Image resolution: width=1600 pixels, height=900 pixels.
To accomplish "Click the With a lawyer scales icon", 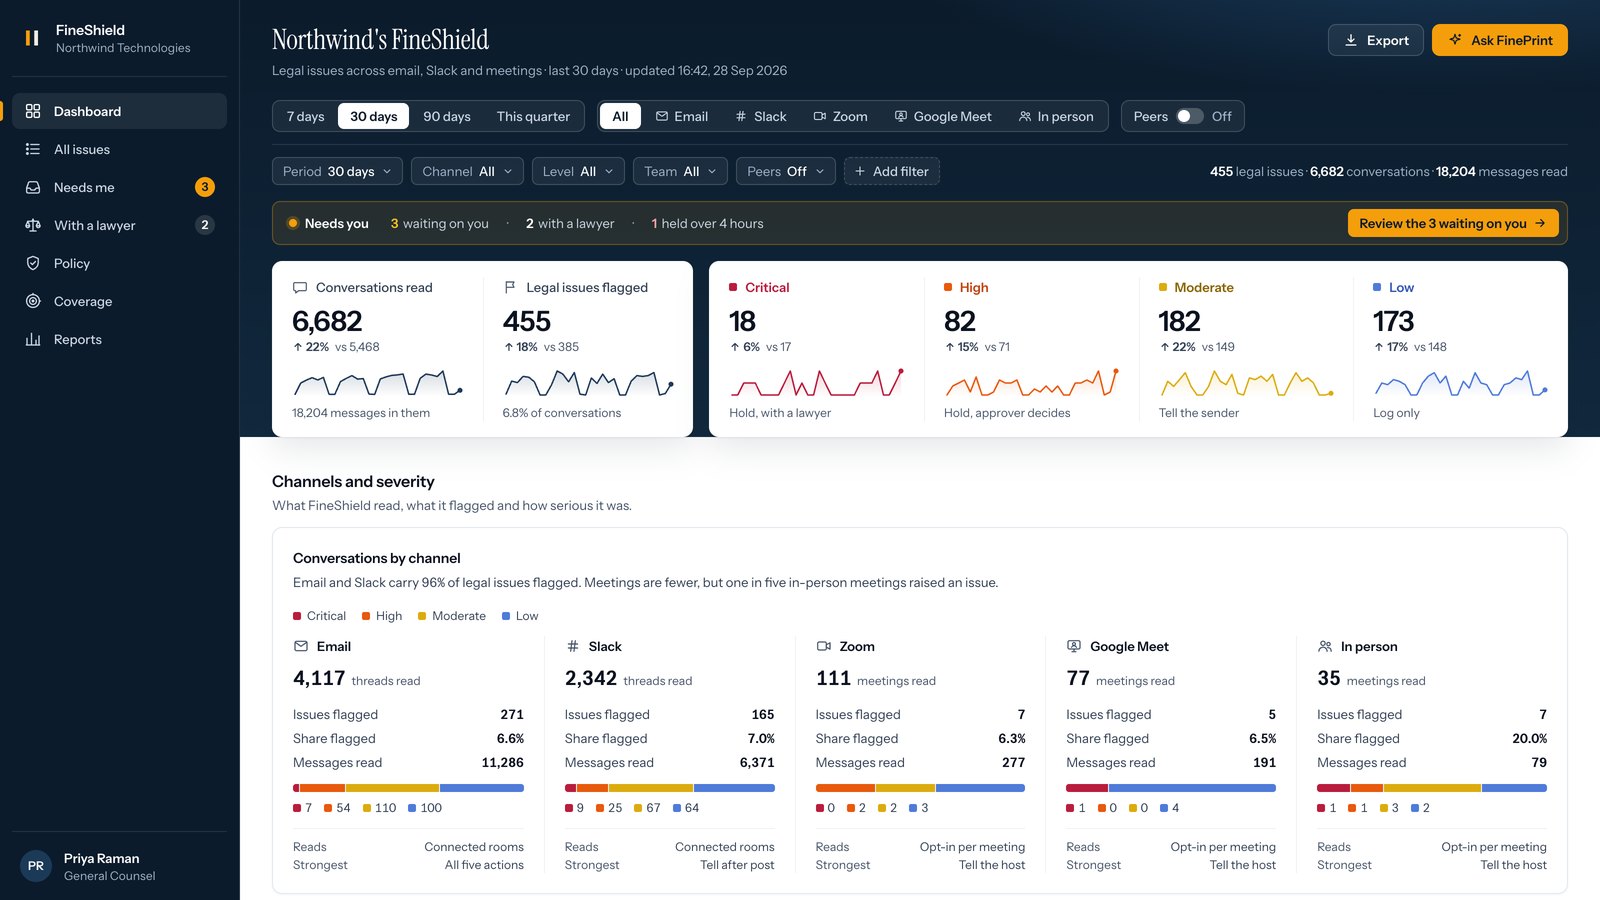I will pyautogui.click(x=33, y=225).
